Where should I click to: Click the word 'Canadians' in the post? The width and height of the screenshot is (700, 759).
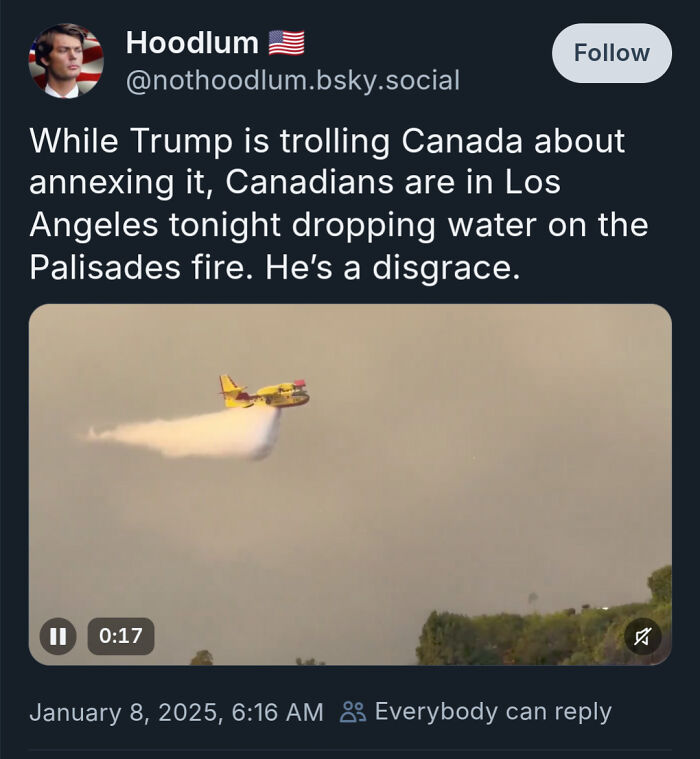pyautogui.click(x=309, y=182)
